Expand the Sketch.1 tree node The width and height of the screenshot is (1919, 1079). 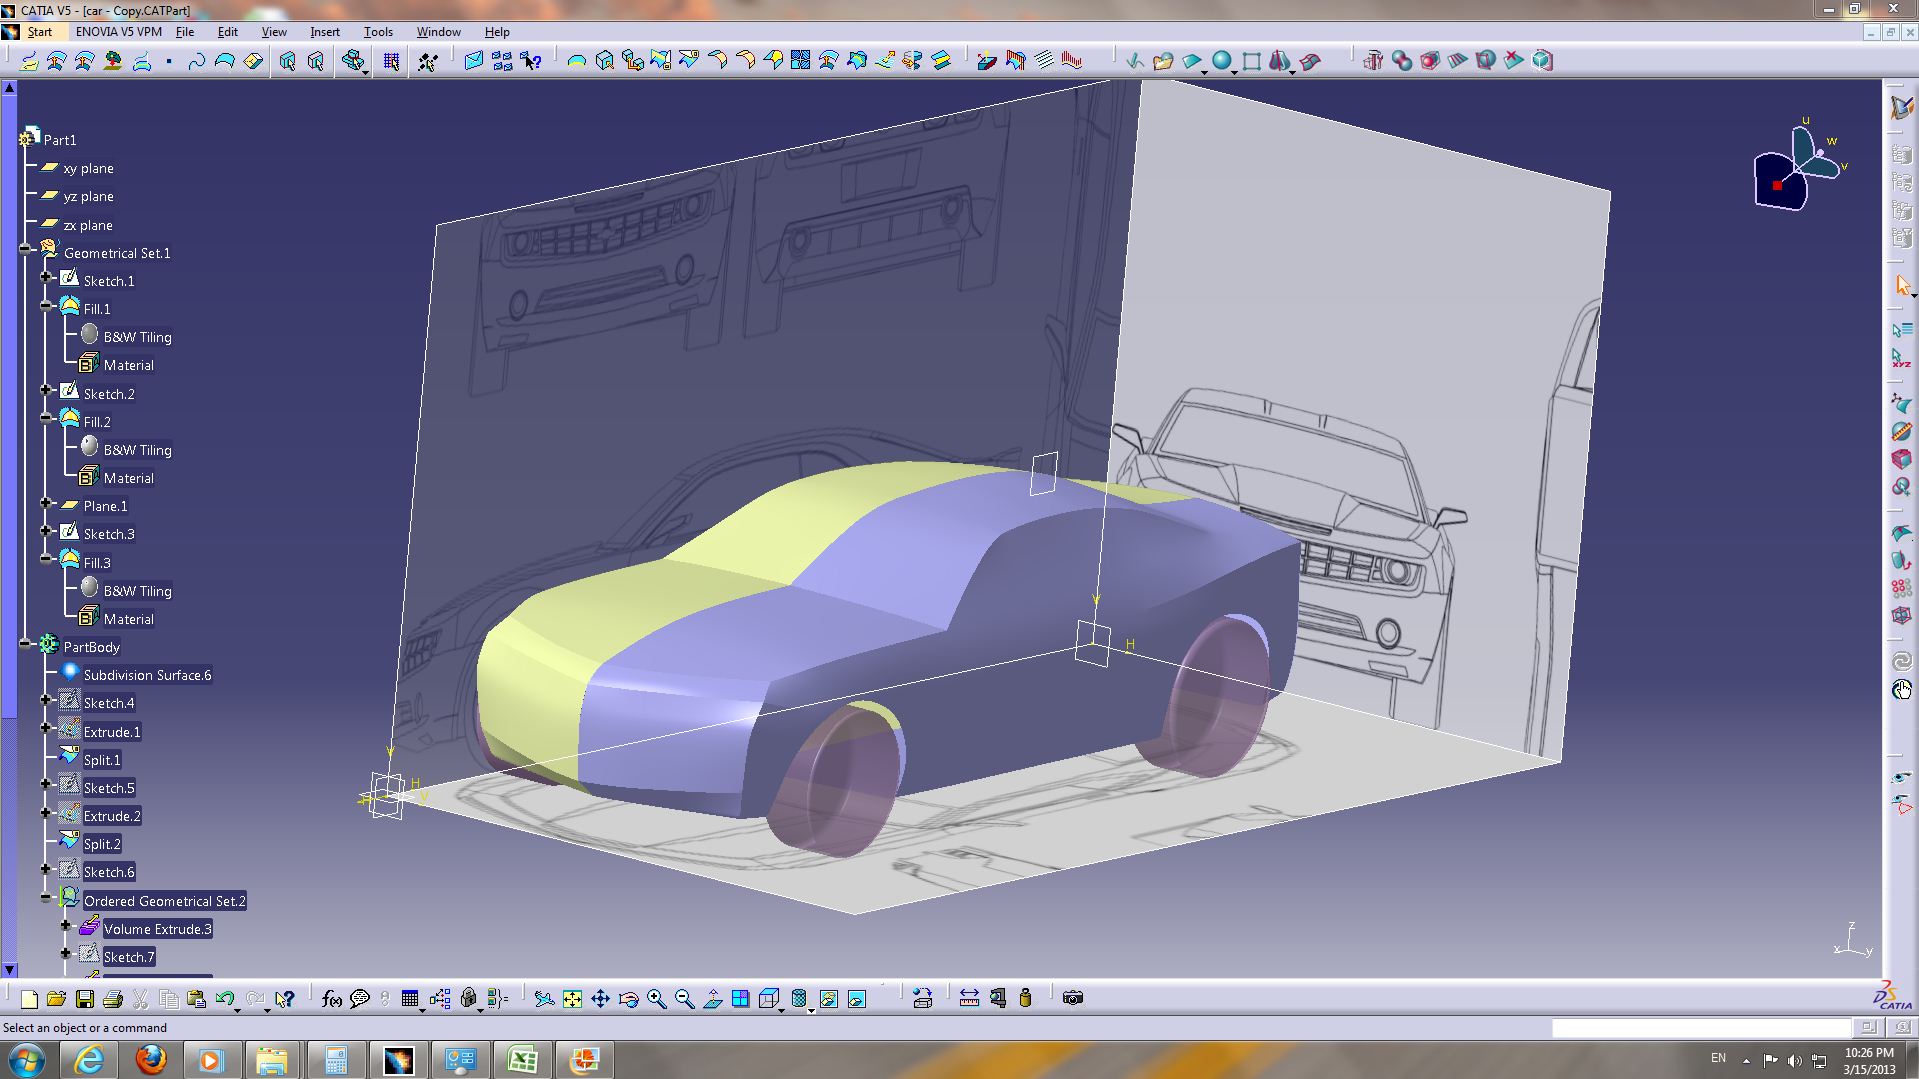point(46,277)
